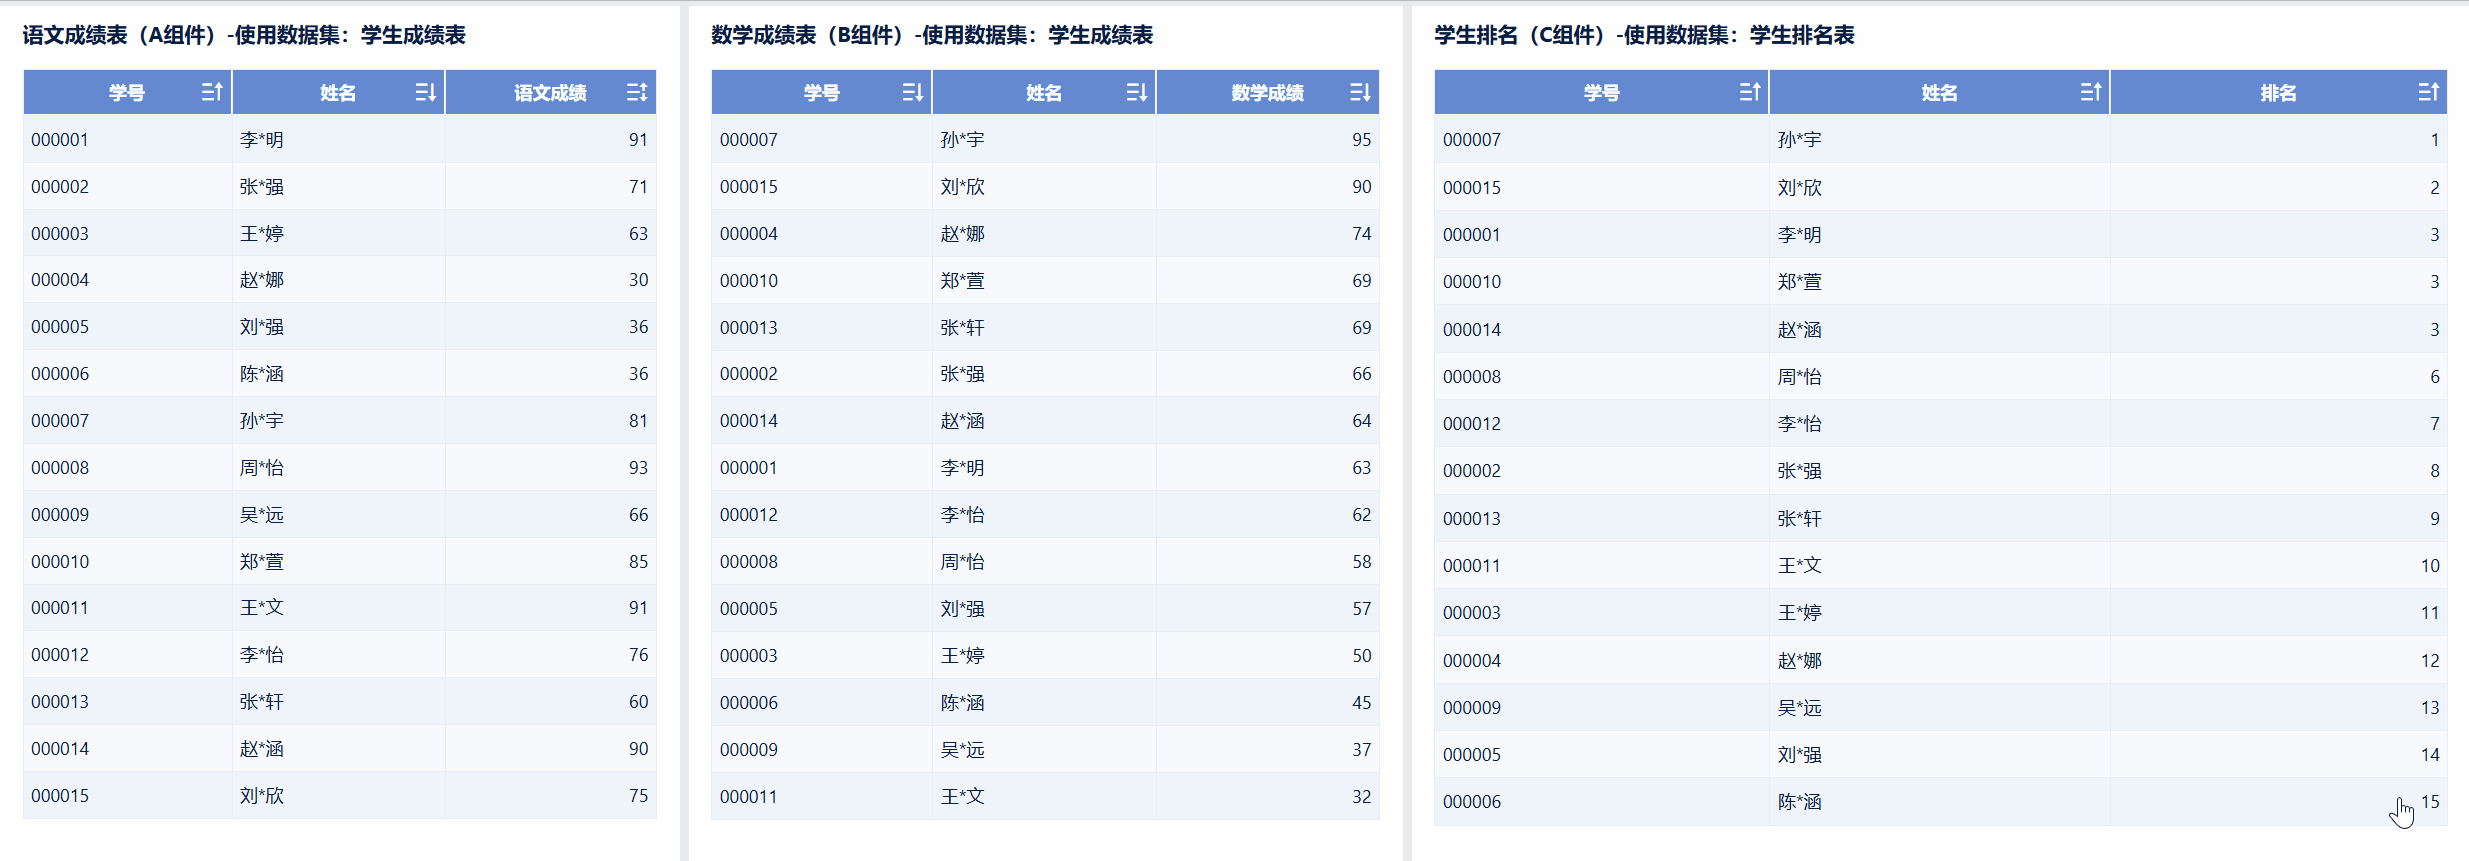Click sort icon on 学号 in 学生排名 table
Image resolution: width=2469 pixels, height=861 pixels.
pyautogui.click(x=1750, y=92)
